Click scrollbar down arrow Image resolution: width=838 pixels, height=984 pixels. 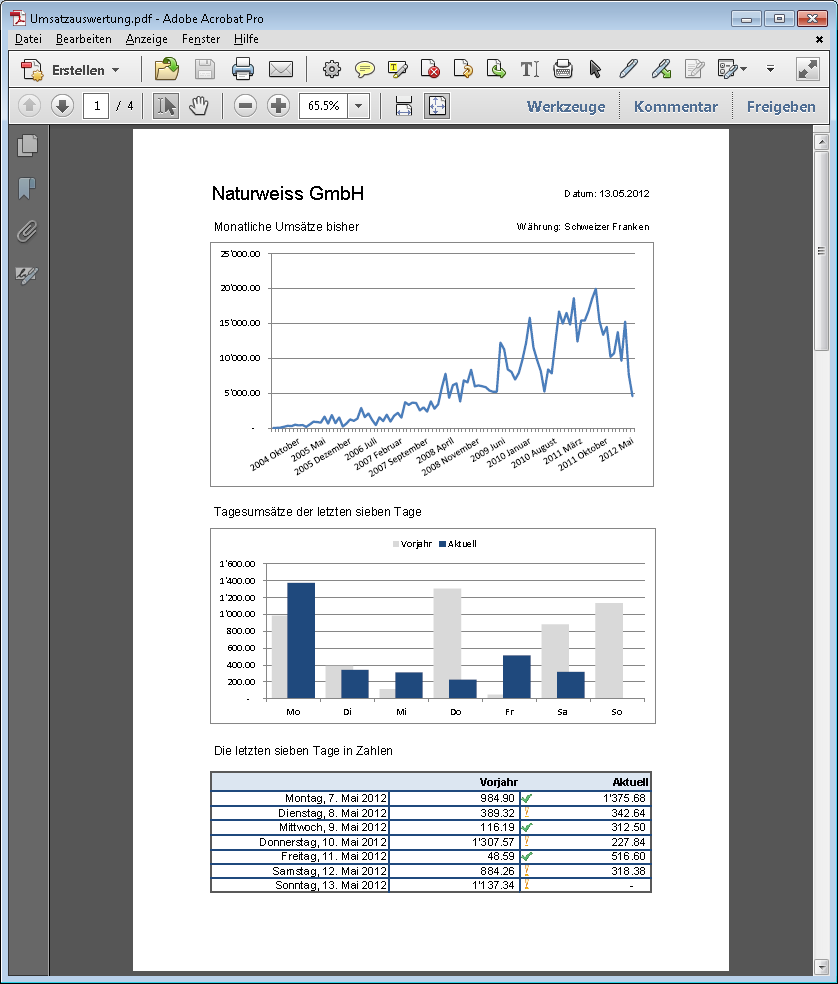(821, 966)
